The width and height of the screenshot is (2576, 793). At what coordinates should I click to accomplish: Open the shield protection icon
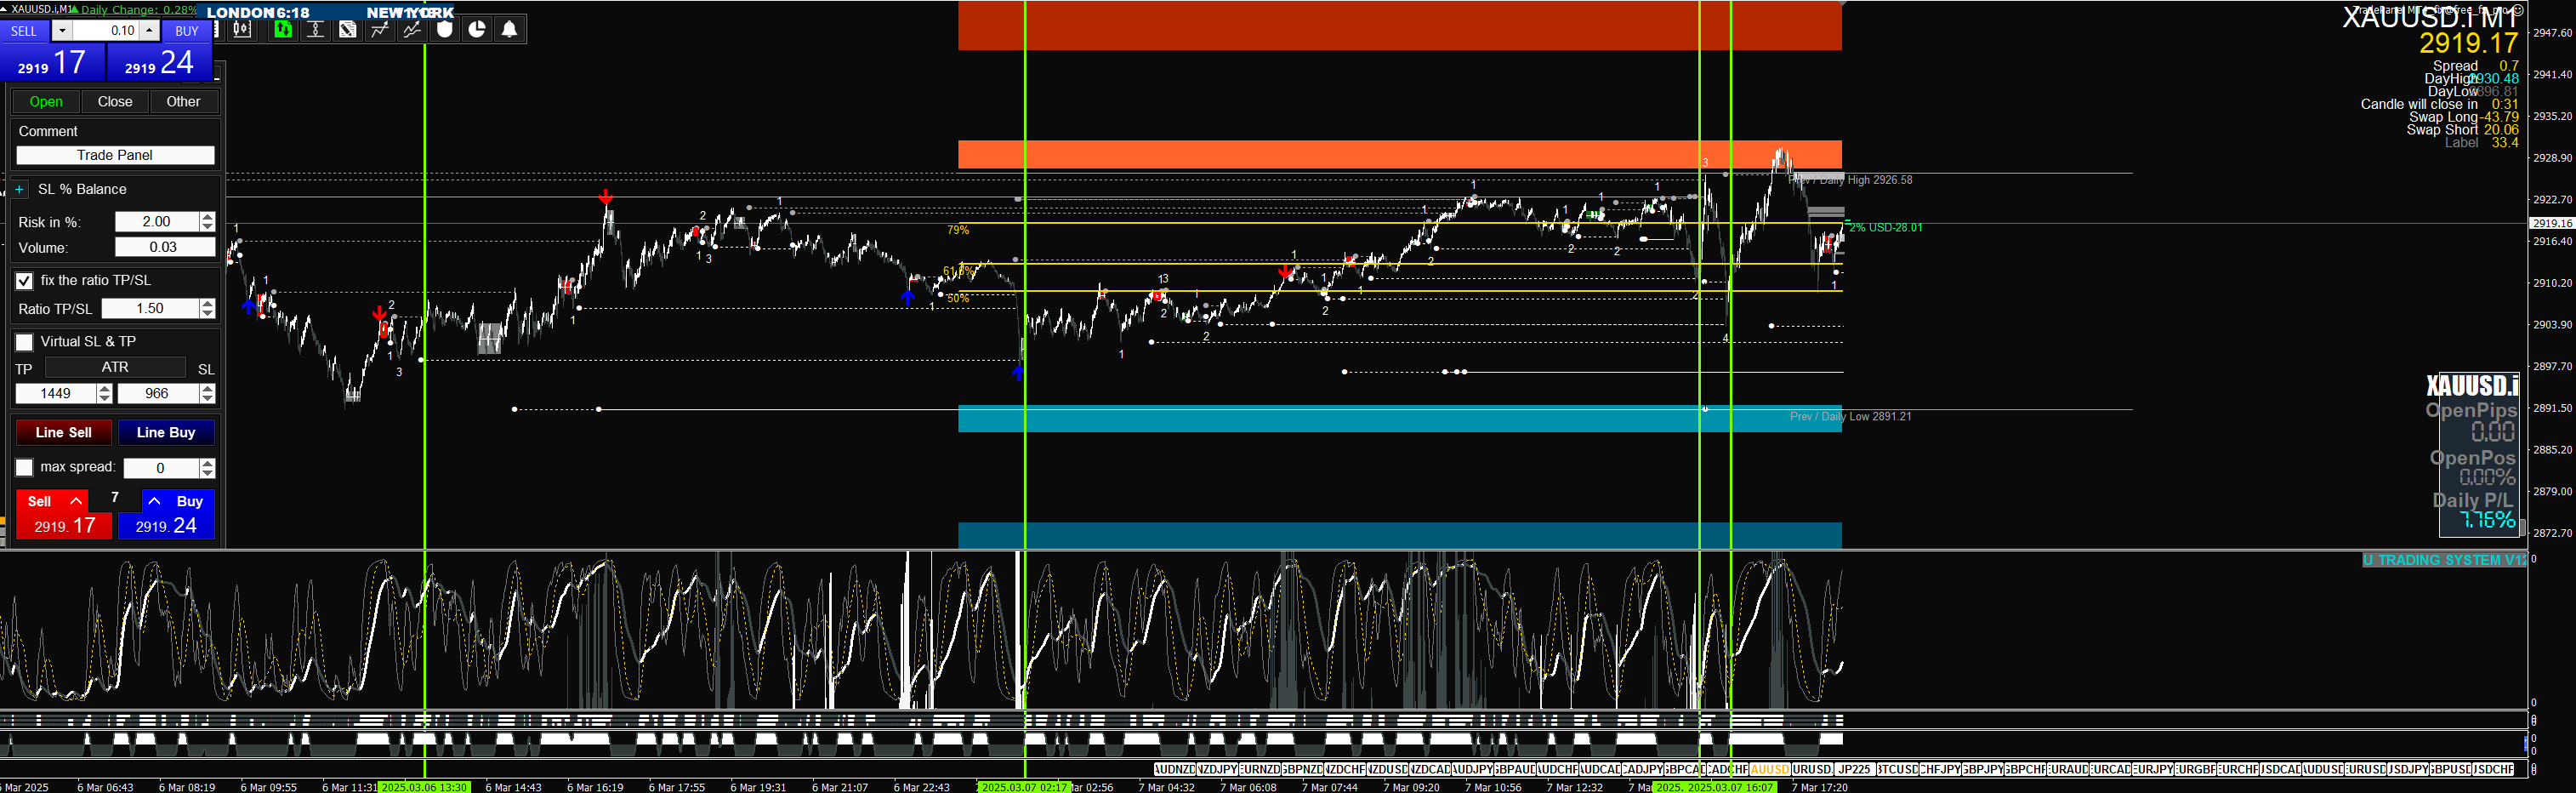pyautogui.click(x=445, y=29)
